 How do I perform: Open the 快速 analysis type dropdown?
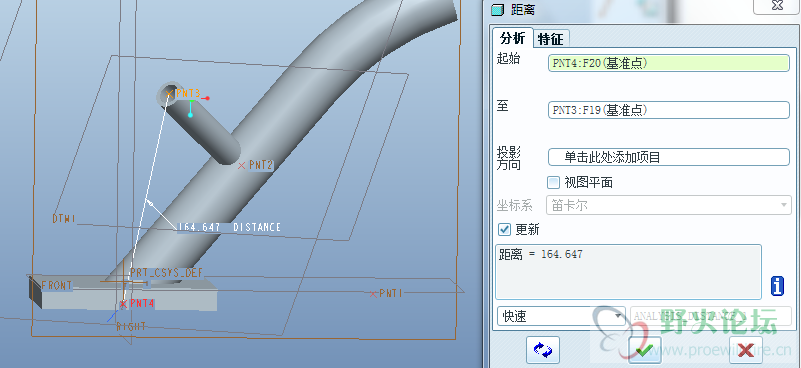[561, 316]
